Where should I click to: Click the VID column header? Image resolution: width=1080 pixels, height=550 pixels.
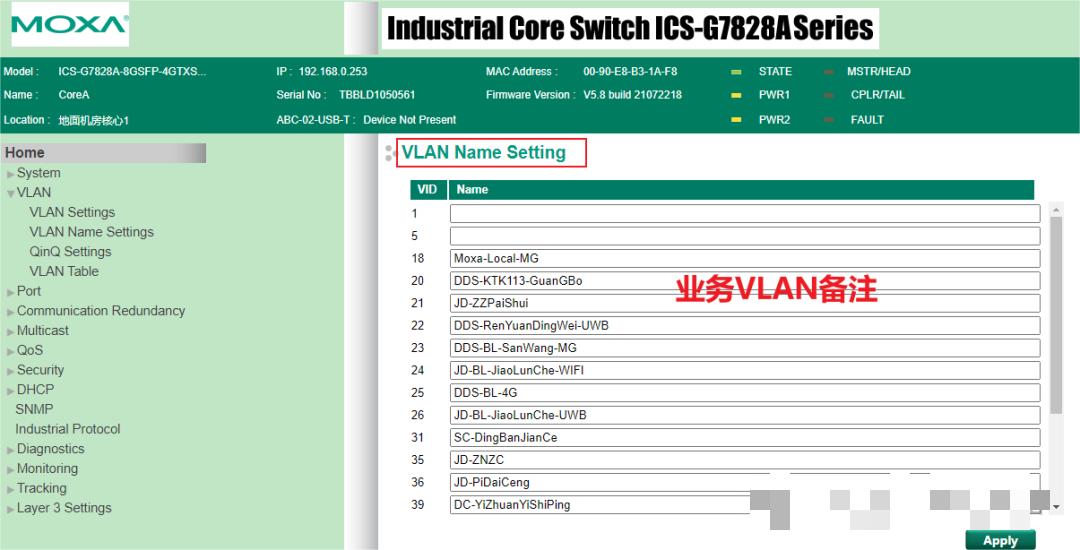pyautogui.click(x=428, y=190)
